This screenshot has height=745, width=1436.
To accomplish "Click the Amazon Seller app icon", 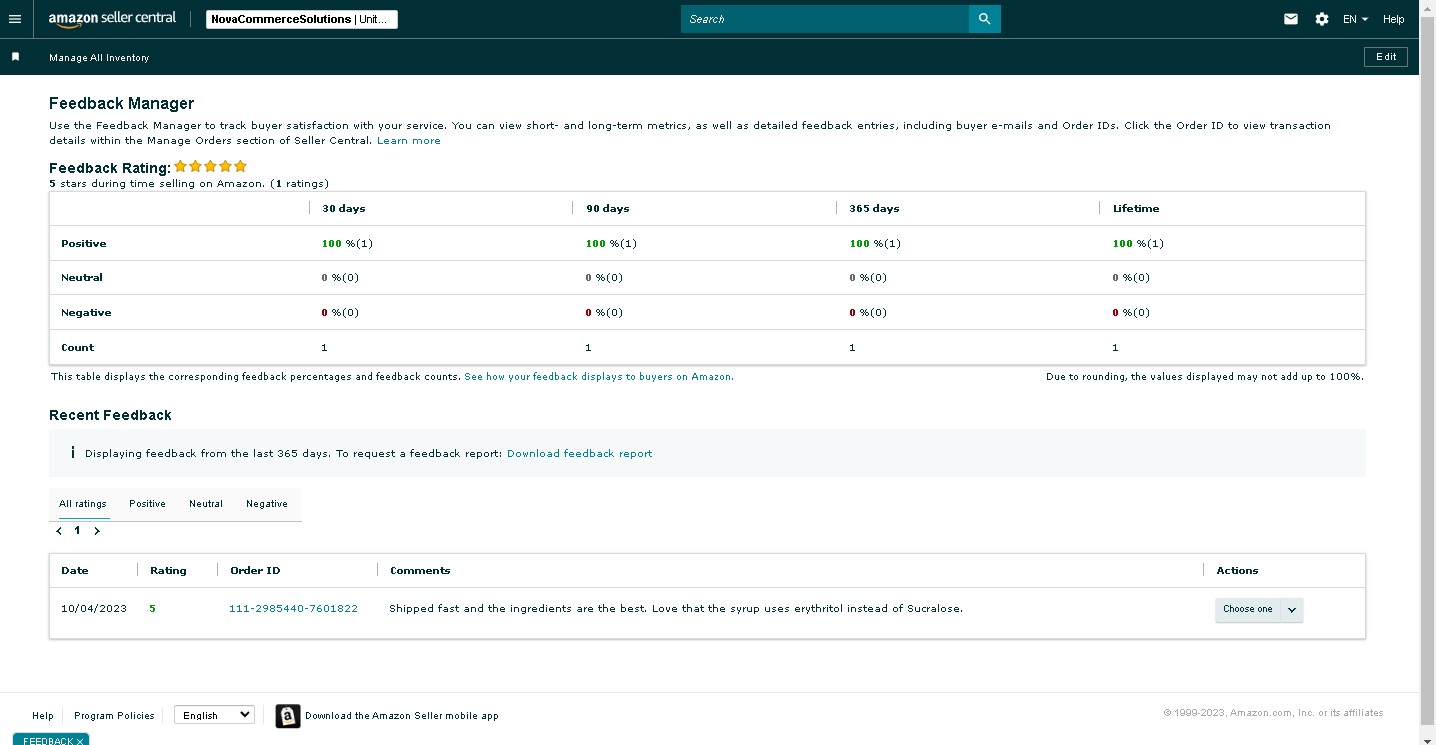I will click(x=288, y=716).
